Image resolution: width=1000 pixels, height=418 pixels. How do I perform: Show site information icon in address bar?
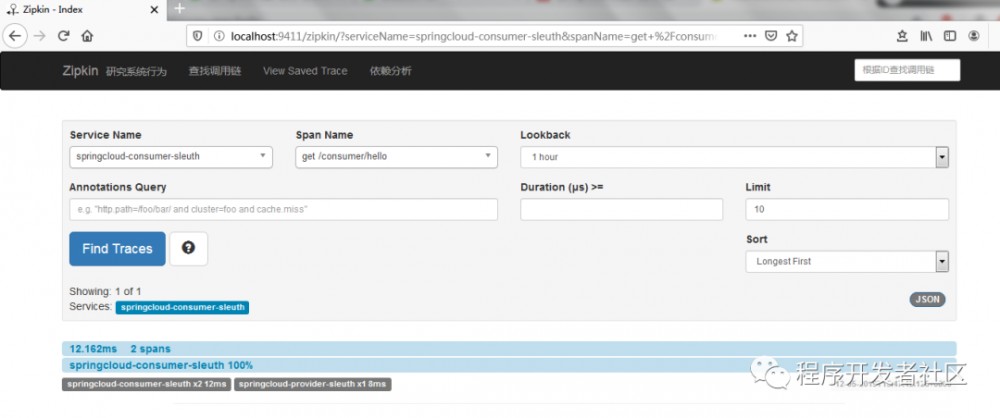coord(219,36)
